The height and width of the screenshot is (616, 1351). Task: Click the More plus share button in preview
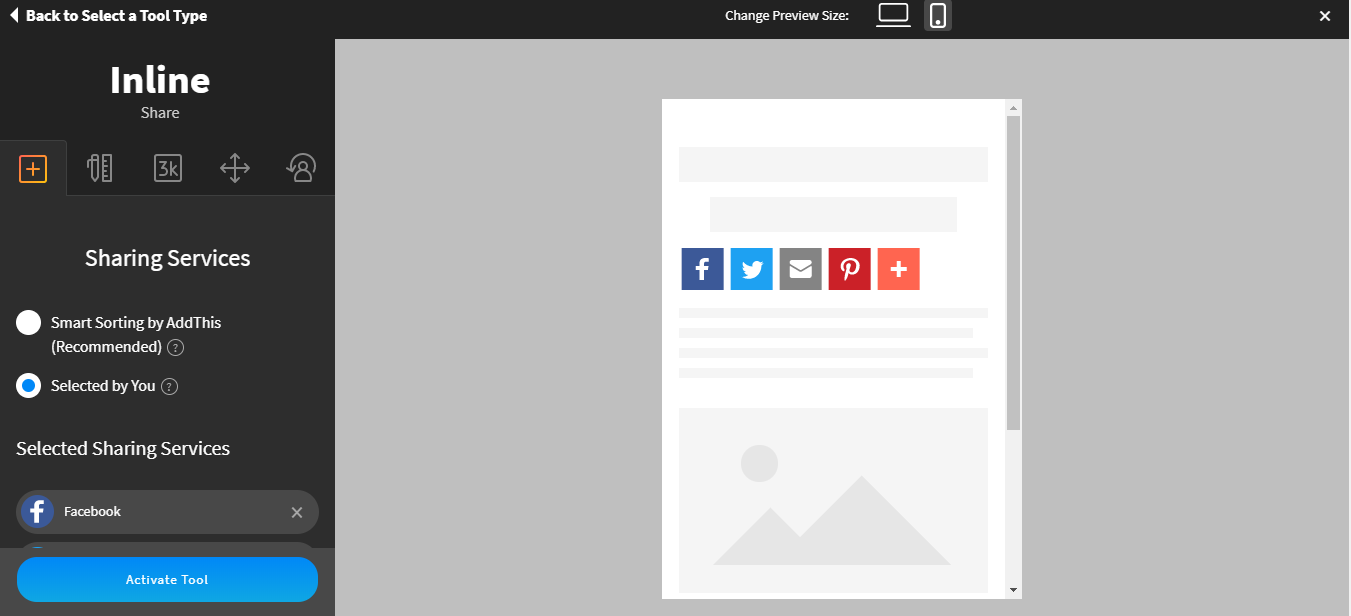899,269
